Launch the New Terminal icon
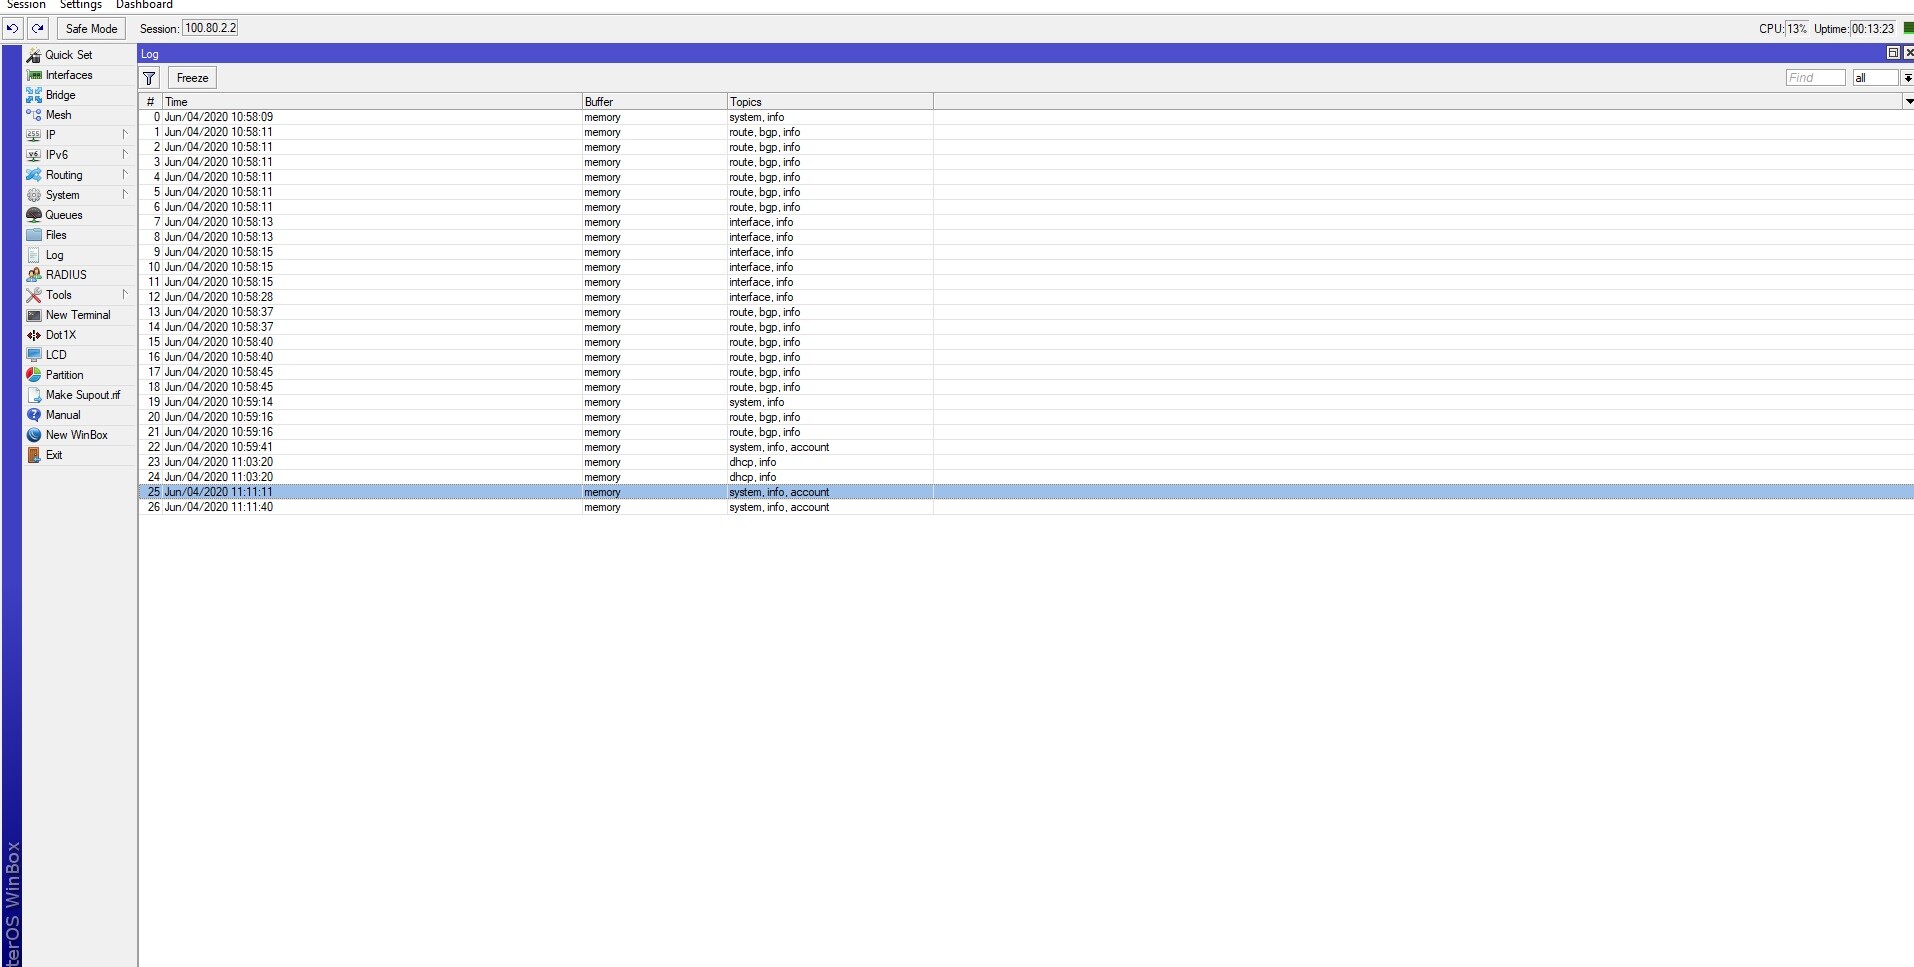 [x=34, y=315]
